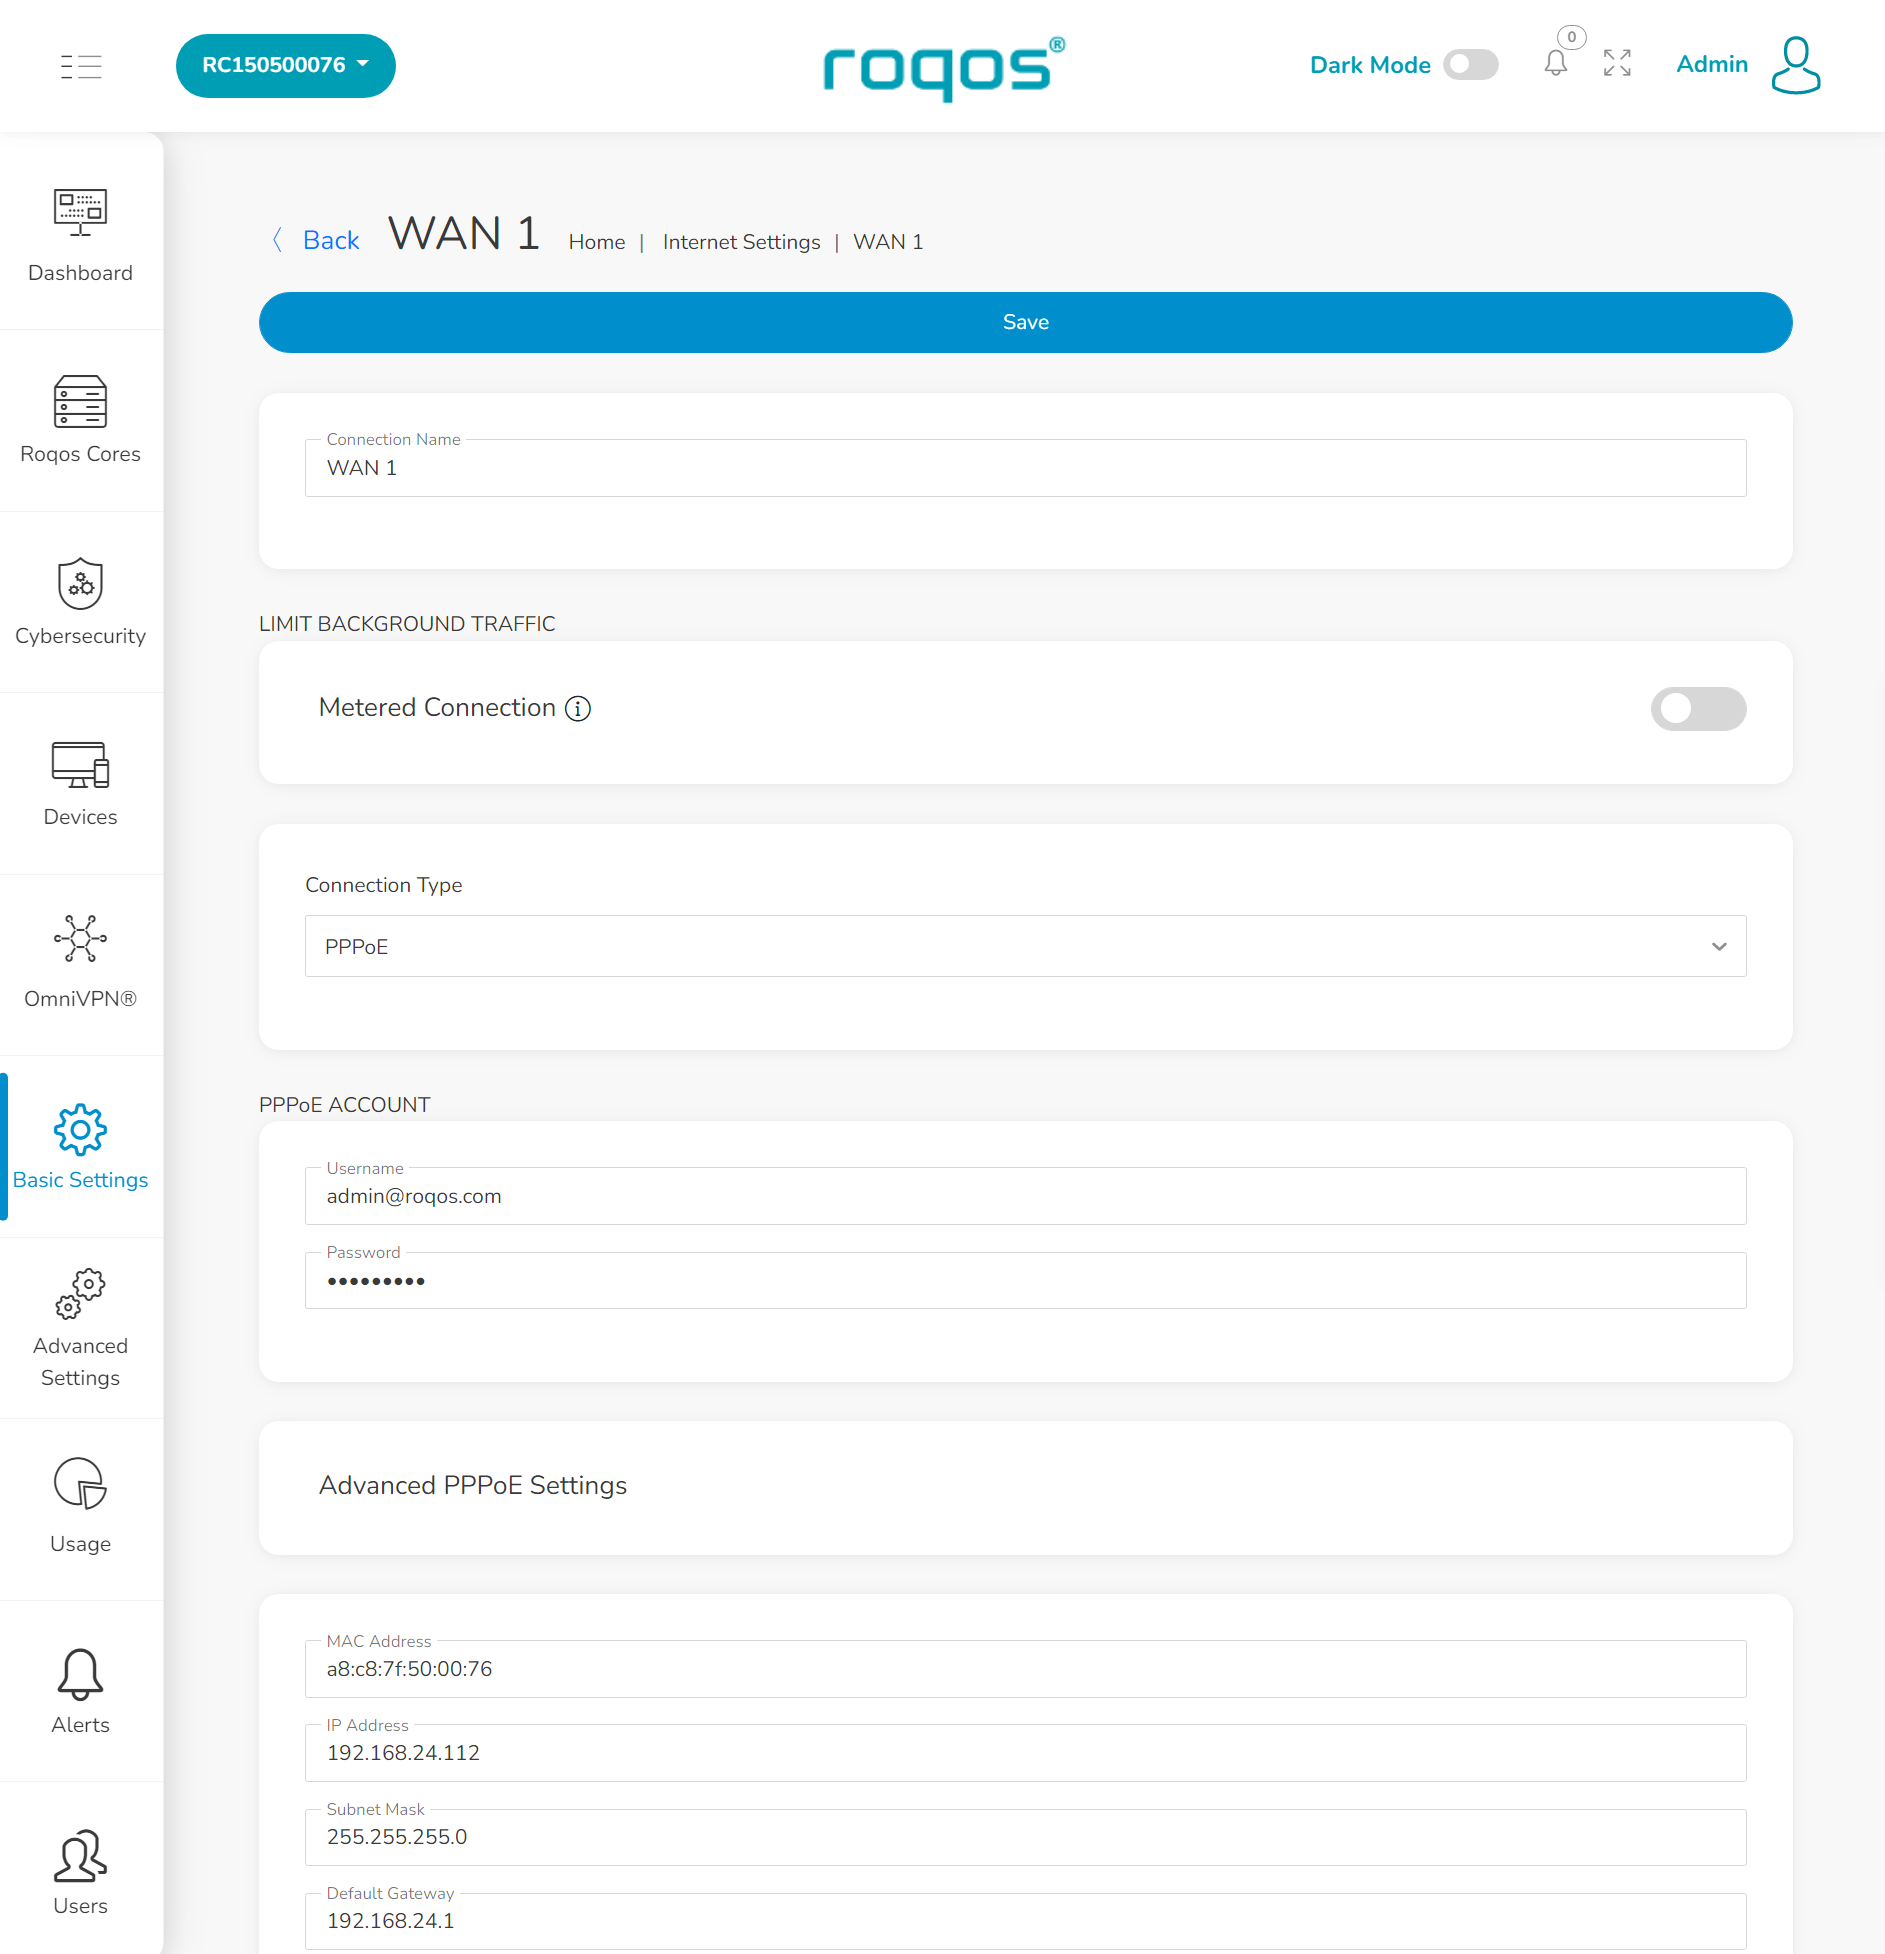Image resolution: width=1885 pixels, height=1954 pixels.
Task: Open the notifications bell icon
Action: (1555, 65)
